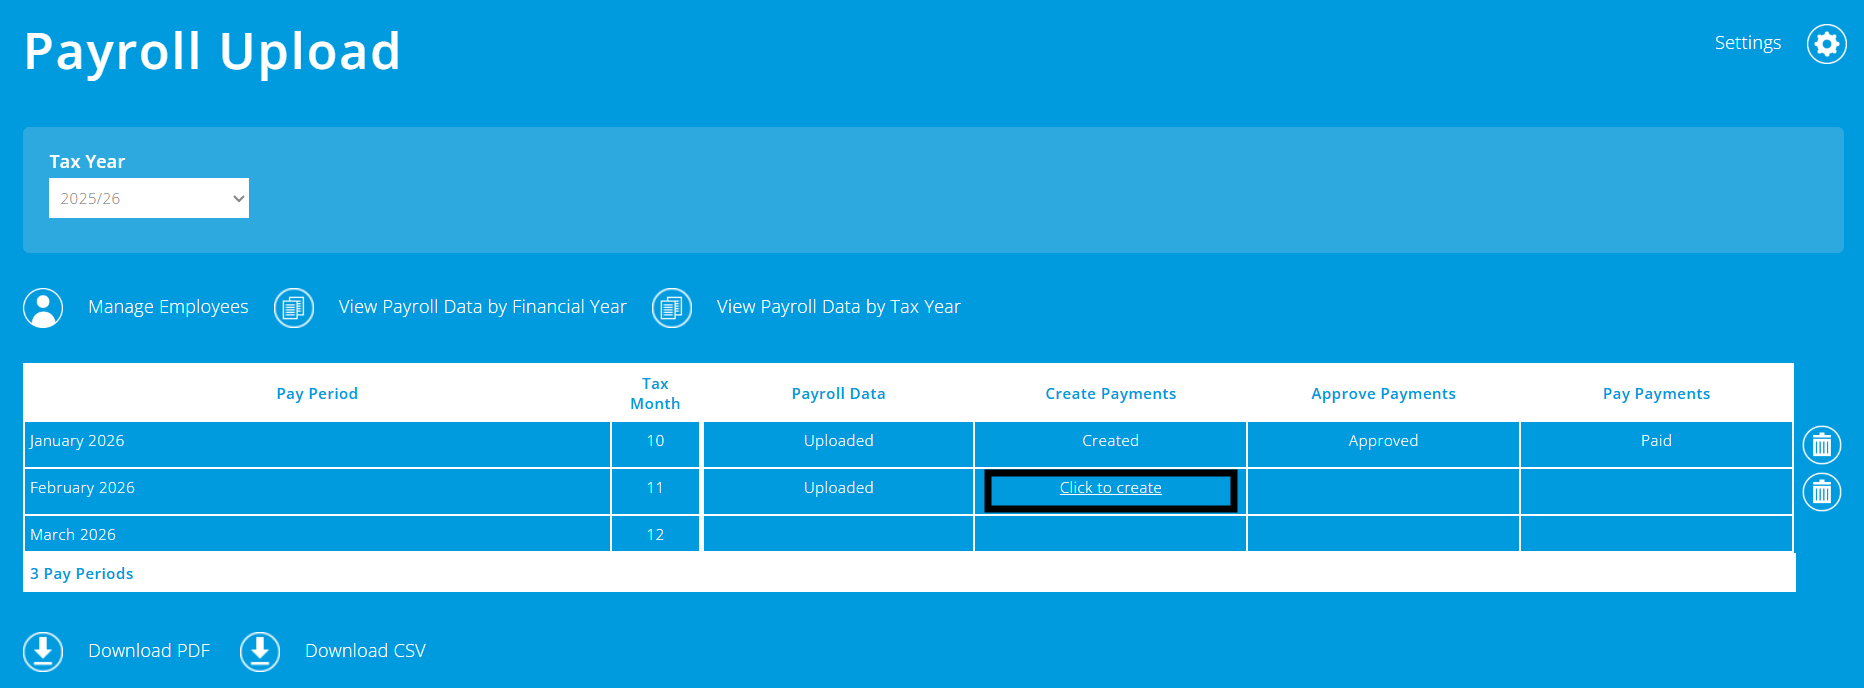Click to create February 2026 payments

click(1110, 488)
